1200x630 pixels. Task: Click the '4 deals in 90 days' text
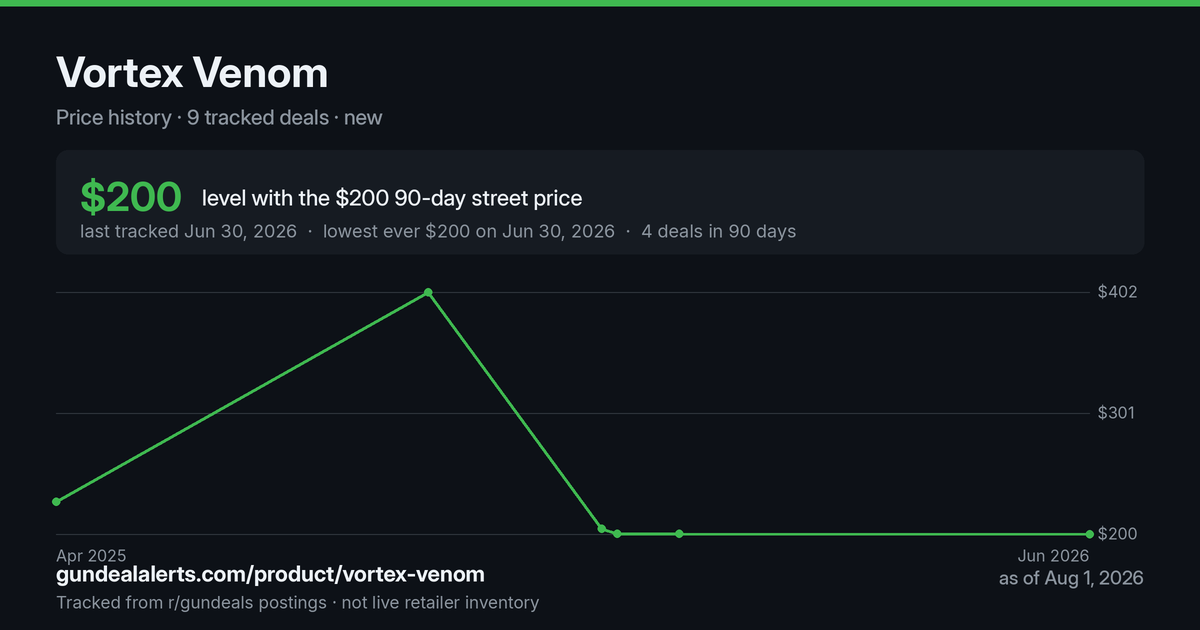(718, 231)
